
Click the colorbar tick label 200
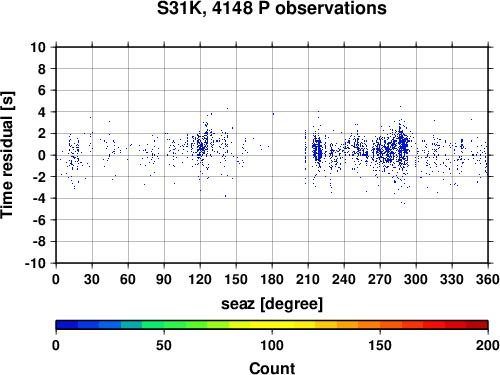[488, 345]
